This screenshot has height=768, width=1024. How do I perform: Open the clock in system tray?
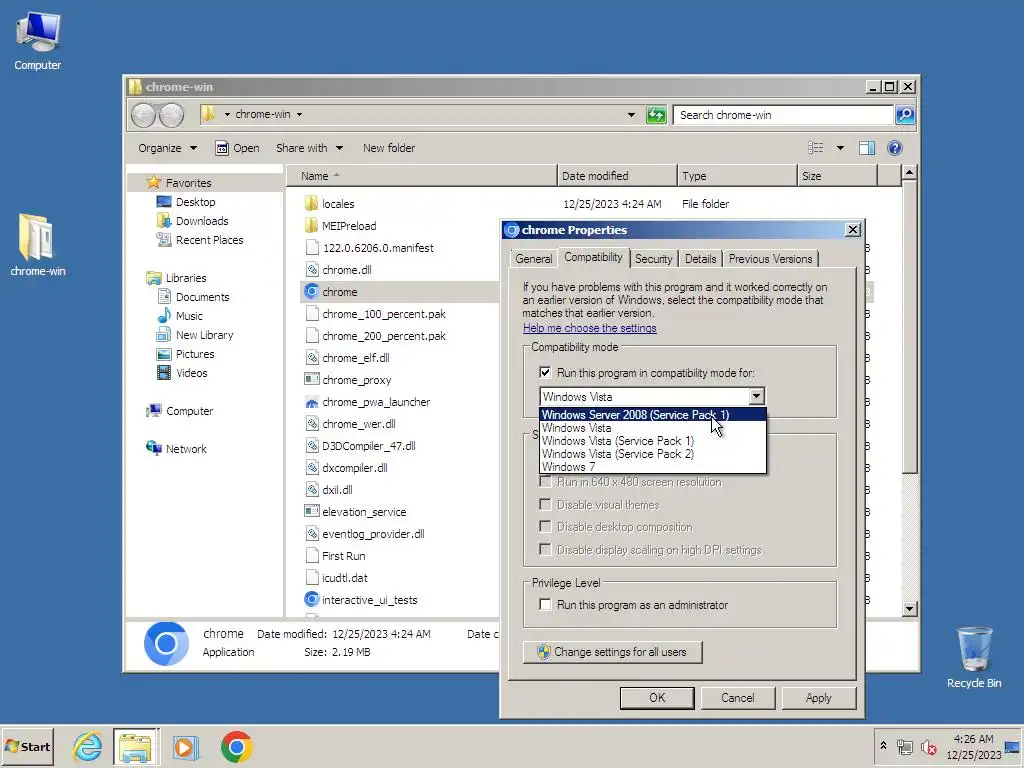(x=974, y=746)
